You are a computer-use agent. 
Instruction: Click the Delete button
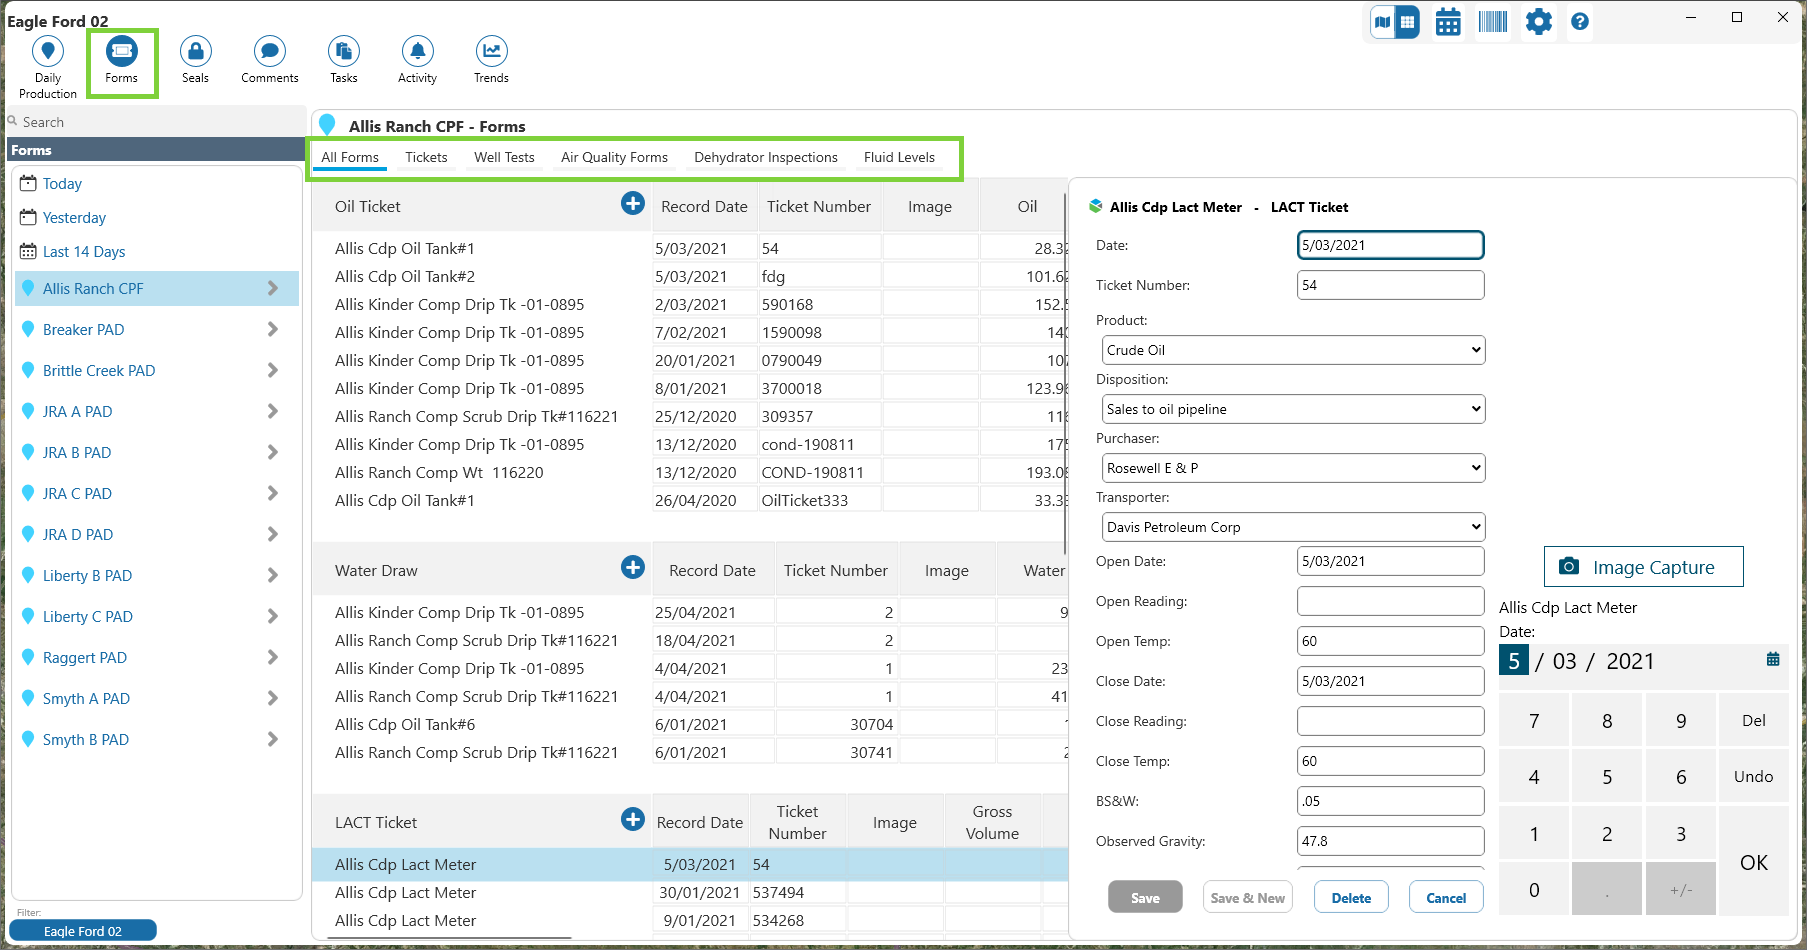(1351, 898)
